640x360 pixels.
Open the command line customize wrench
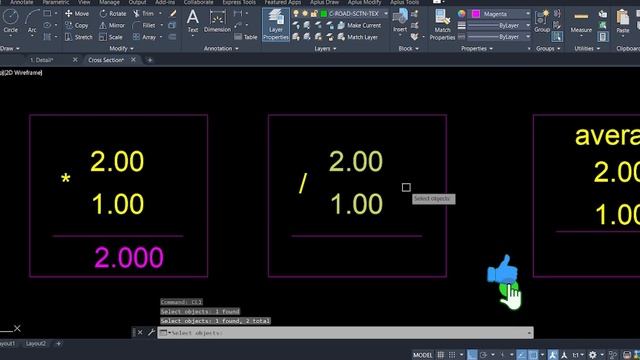151,332
